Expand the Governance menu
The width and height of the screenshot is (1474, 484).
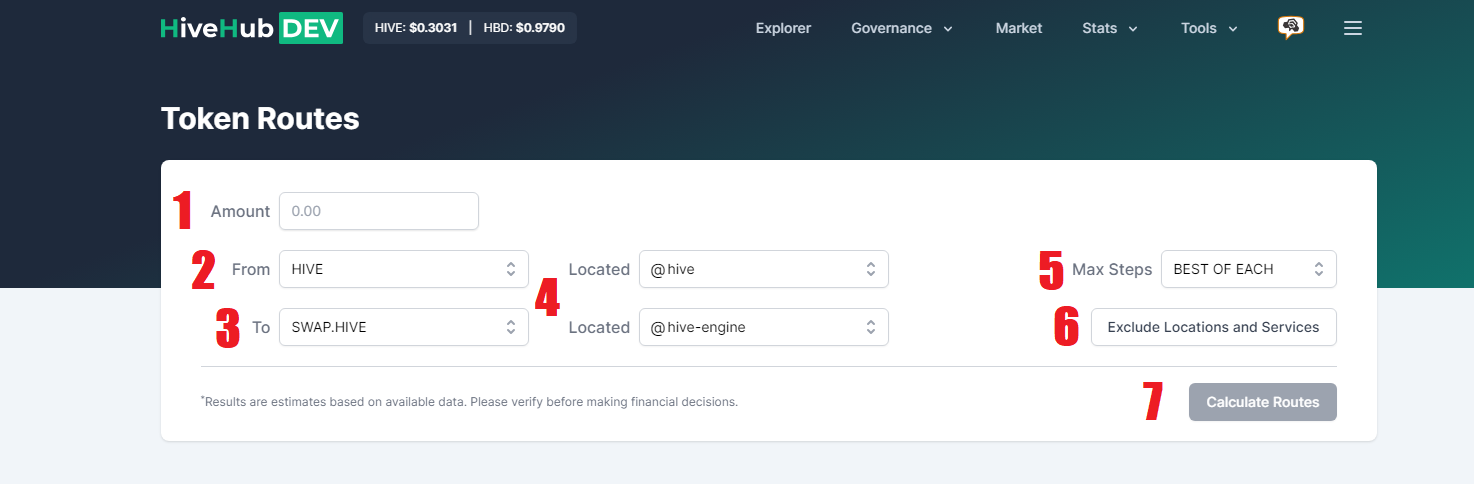coord(902,28)
